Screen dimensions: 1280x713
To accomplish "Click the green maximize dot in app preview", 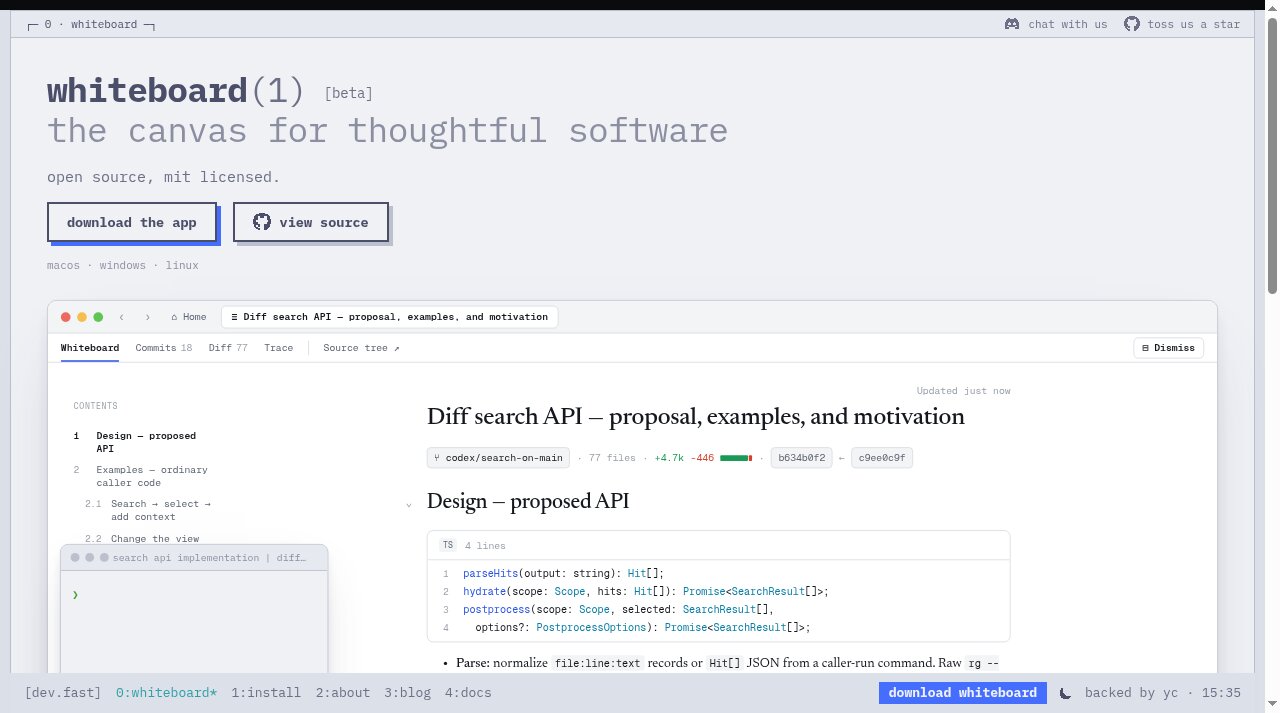I will [x=98, y=317].
